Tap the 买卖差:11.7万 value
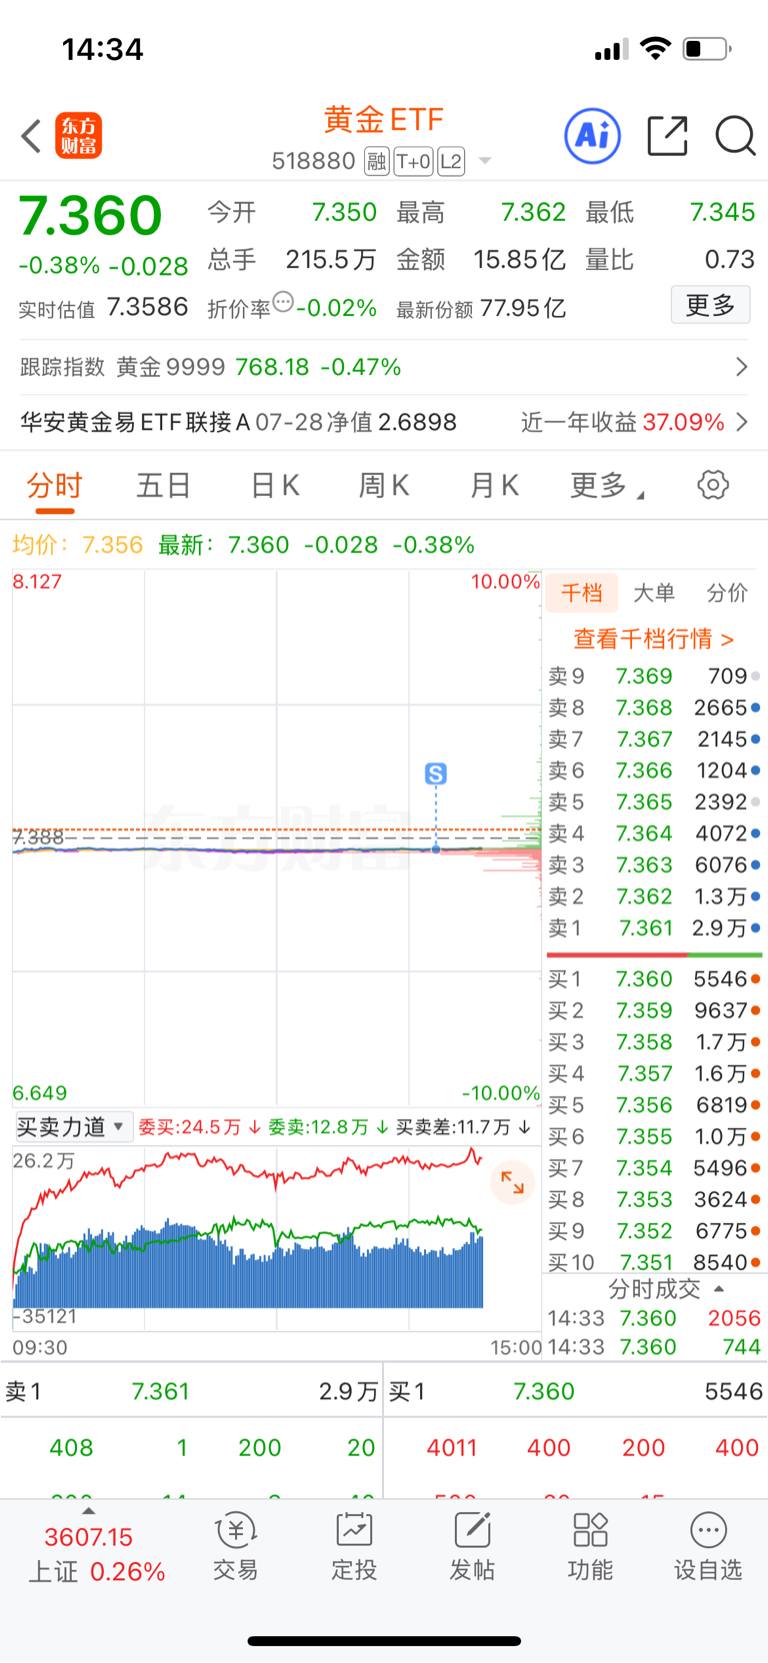 pyautogui.click(x=453, y=1127)
